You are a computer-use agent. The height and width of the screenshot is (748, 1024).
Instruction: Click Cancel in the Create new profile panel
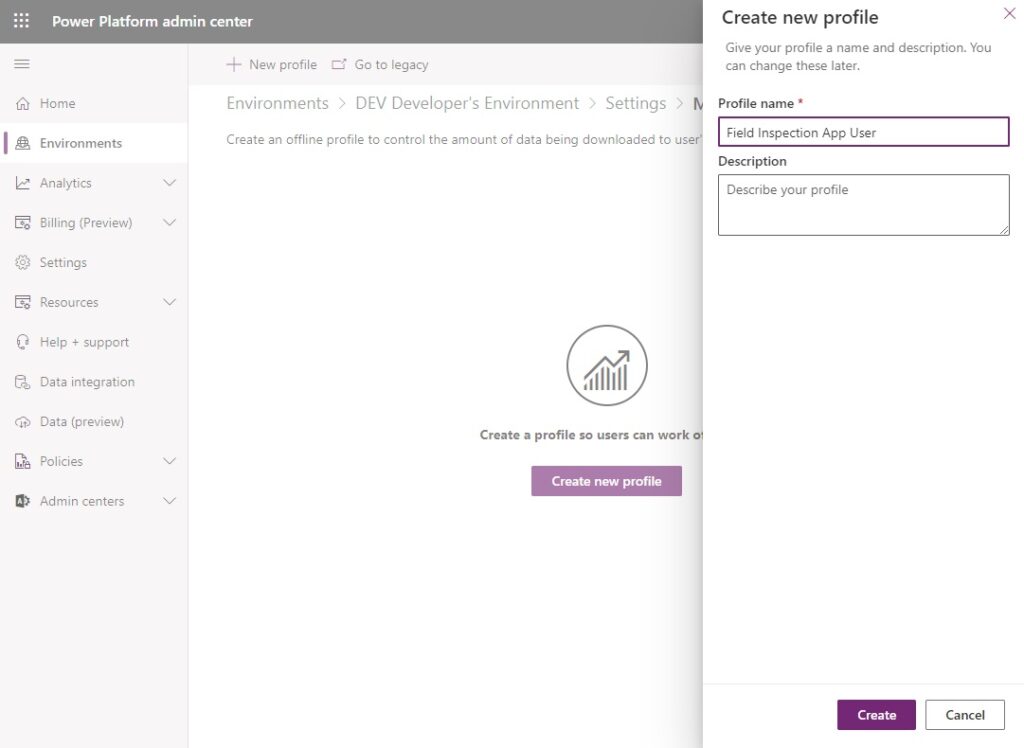click(x=964, y=714)
